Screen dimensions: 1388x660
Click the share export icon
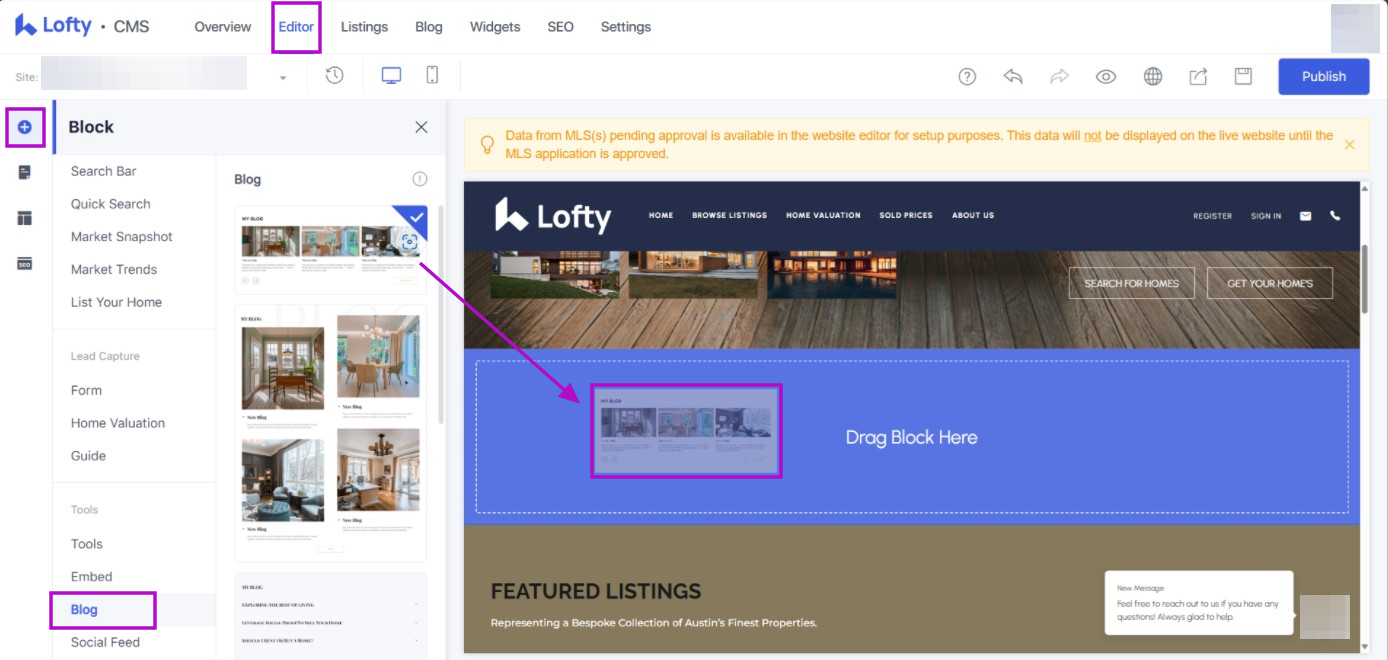(x=1198, y=76)
